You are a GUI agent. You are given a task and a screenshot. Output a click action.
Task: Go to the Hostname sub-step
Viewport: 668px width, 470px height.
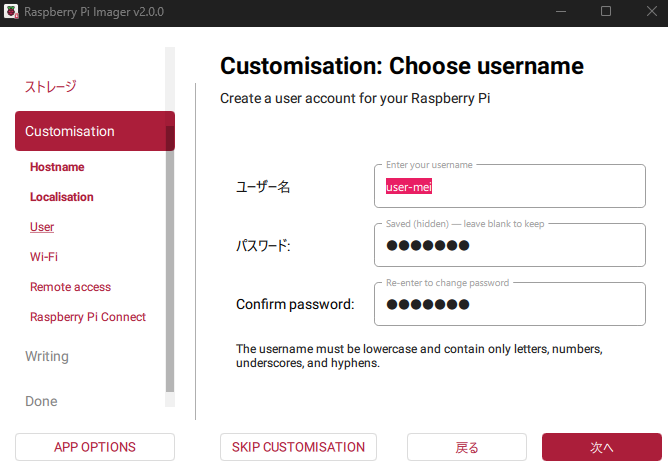pyautogui.click(x=57, y=167)
